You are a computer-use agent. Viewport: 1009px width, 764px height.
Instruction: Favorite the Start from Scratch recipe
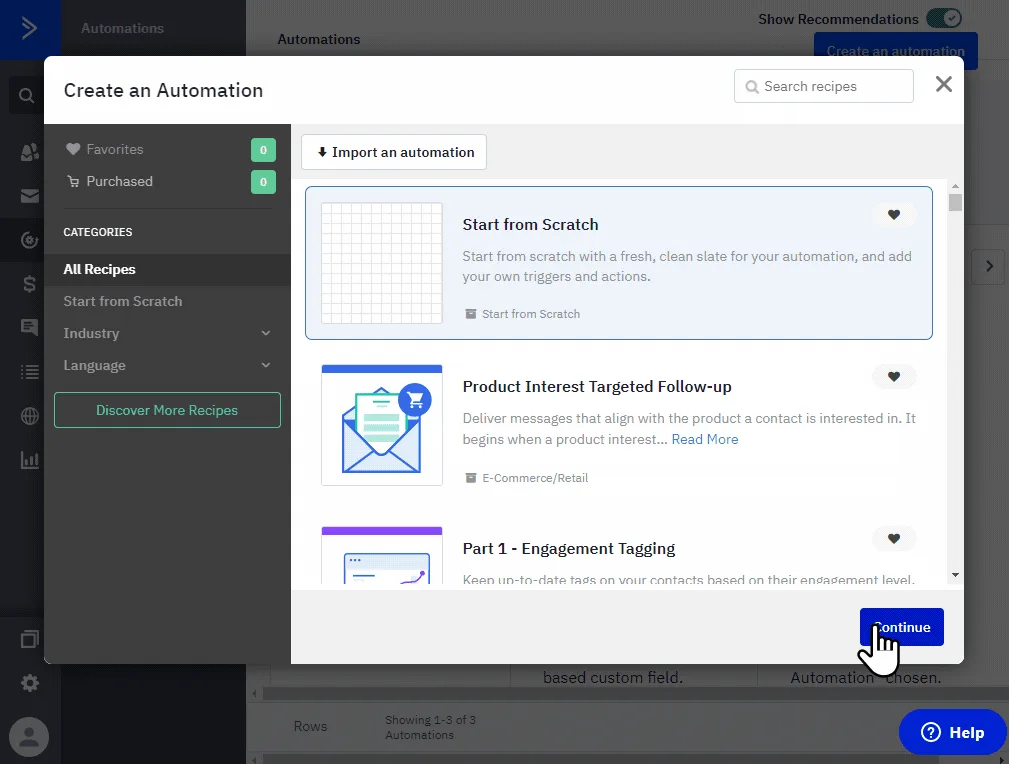tap(894, 214)
